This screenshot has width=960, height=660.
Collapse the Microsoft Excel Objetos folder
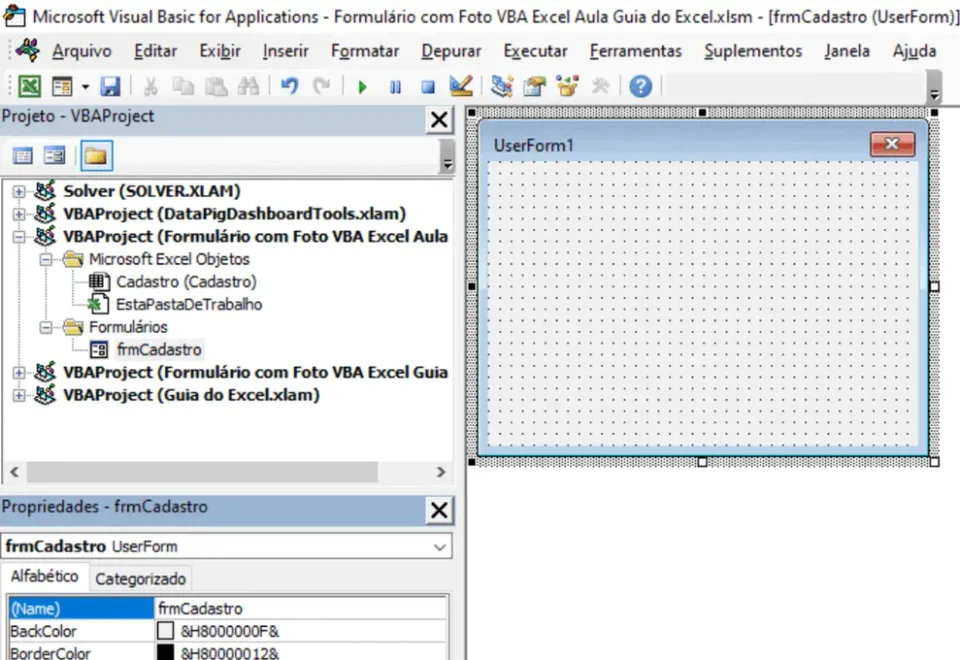46,260
